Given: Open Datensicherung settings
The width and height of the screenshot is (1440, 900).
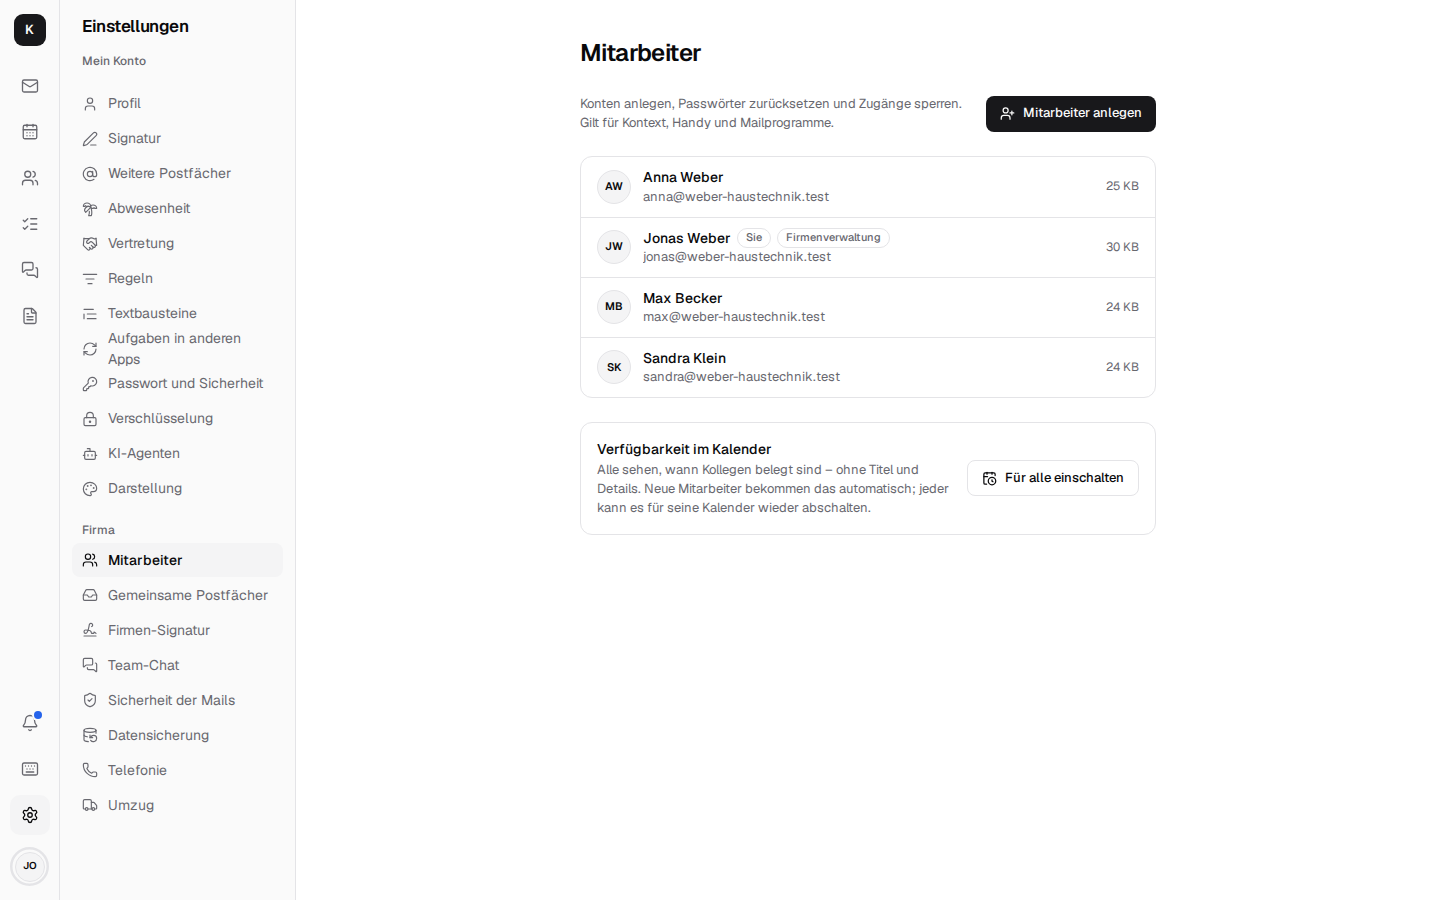Looking at the screenshot, I should 177,735.
